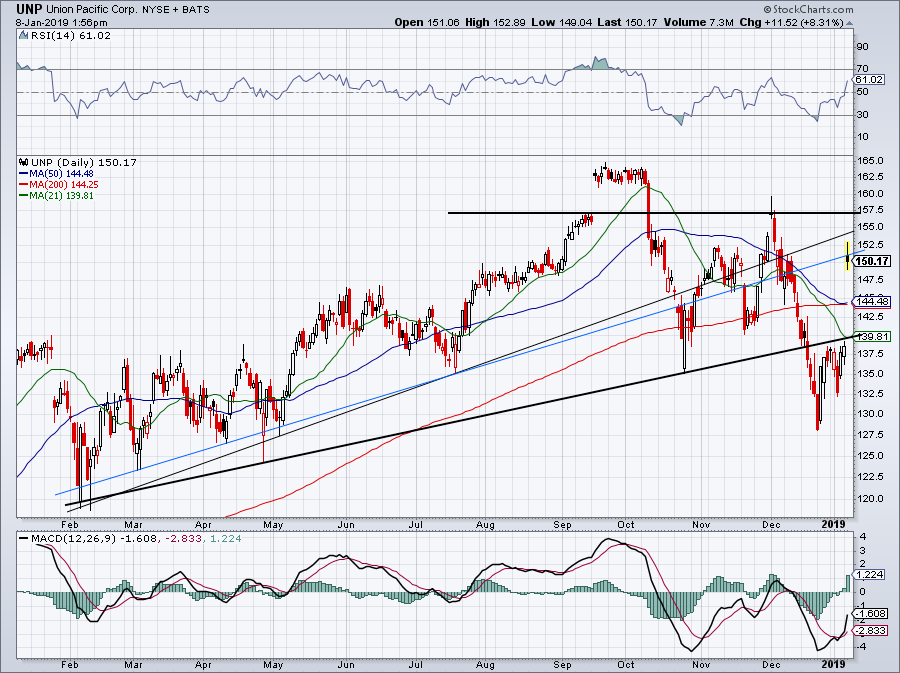Click the up-arrow triangle after Chg value
Screen dimensions: 900x673
click(x=849, y=24)
